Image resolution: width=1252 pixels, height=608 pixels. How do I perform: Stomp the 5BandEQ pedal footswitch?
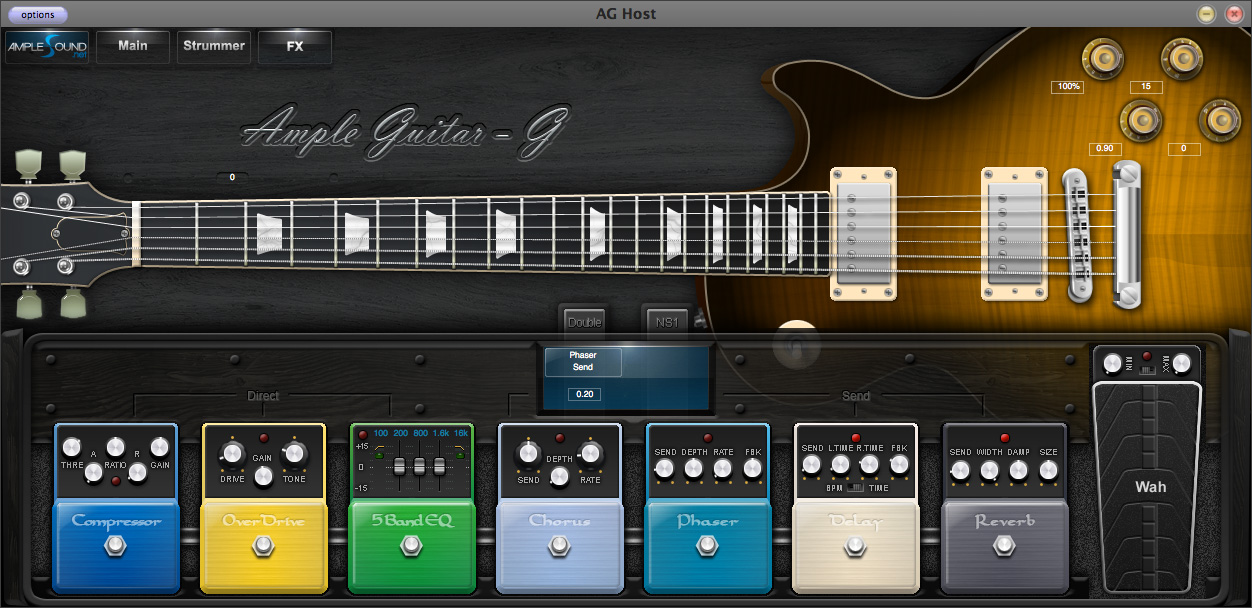pos(412,546)
